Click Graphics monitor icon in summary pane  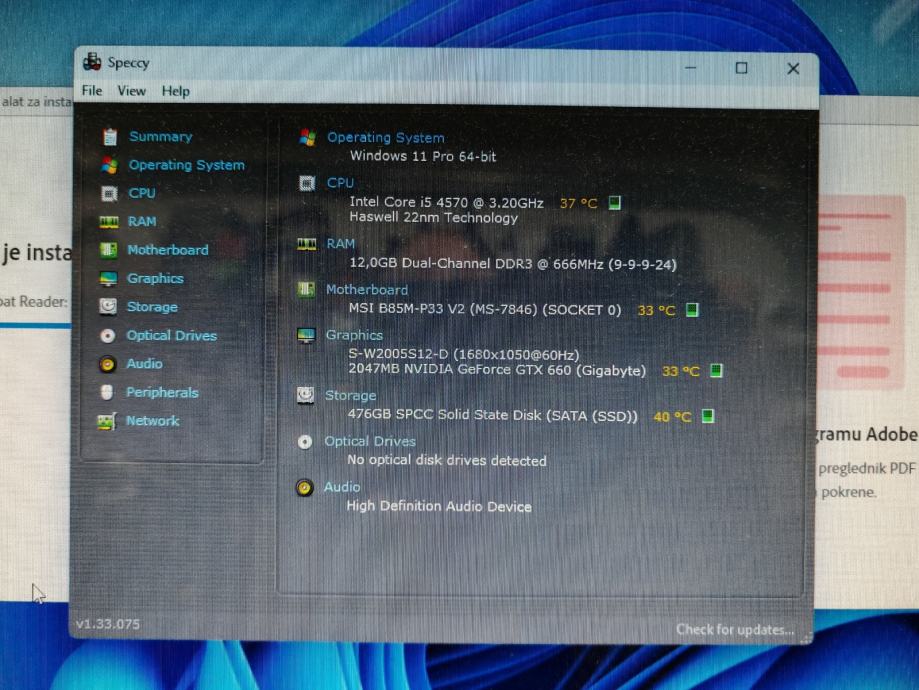tap(306, 335)
